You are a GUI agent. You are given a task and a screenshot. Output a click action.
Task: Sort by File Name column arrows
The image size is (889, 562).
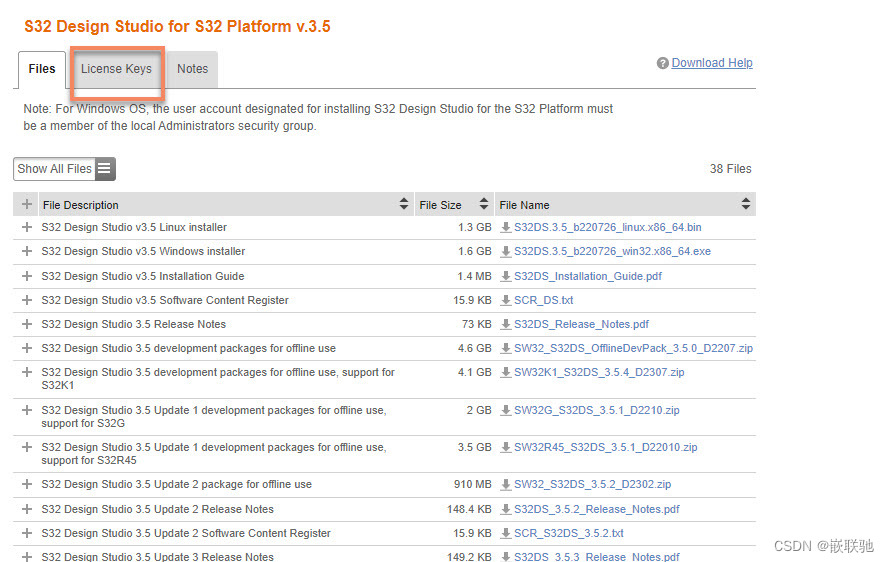coord(746,204)
